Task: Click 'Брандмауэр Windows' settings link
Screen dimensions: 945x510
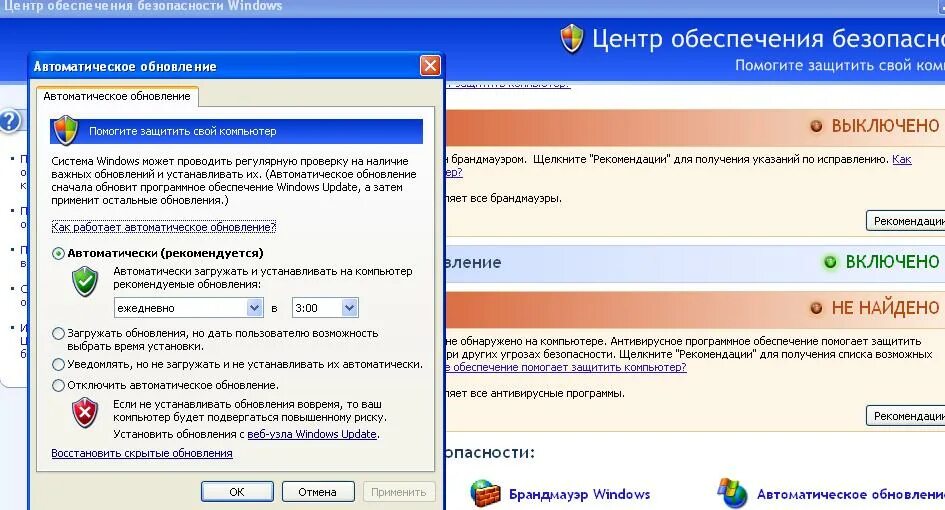Action: (579, 494)
